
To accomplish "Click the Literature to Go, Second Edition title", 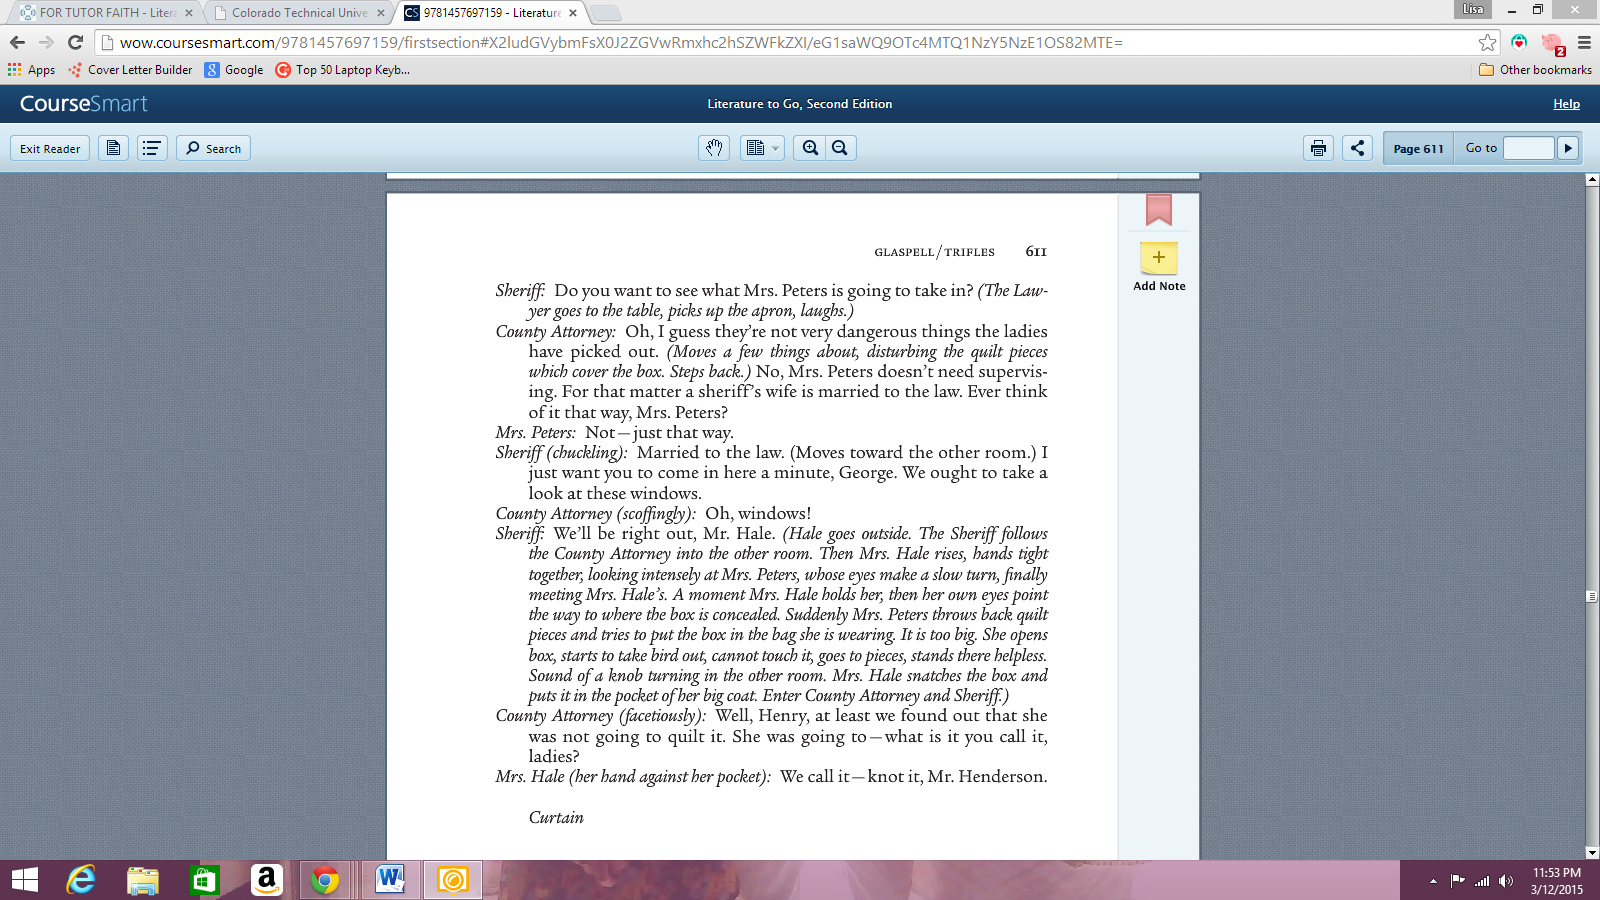I will tap(800, 104).
